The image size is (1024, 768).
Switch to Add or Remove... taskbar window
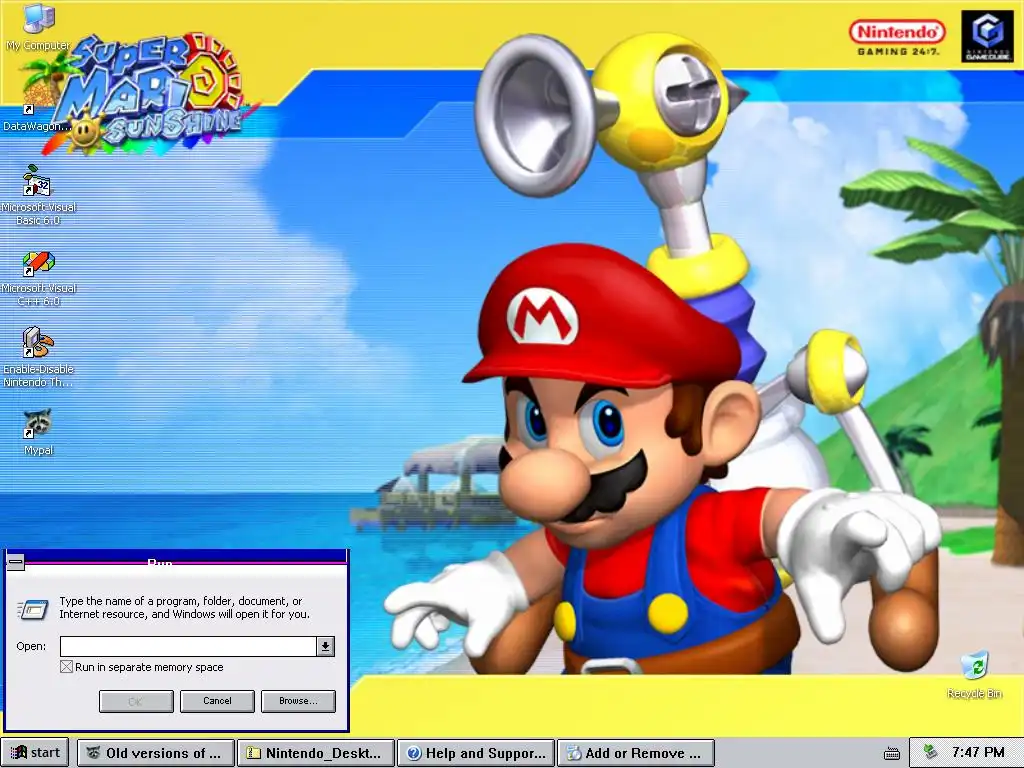636,753
